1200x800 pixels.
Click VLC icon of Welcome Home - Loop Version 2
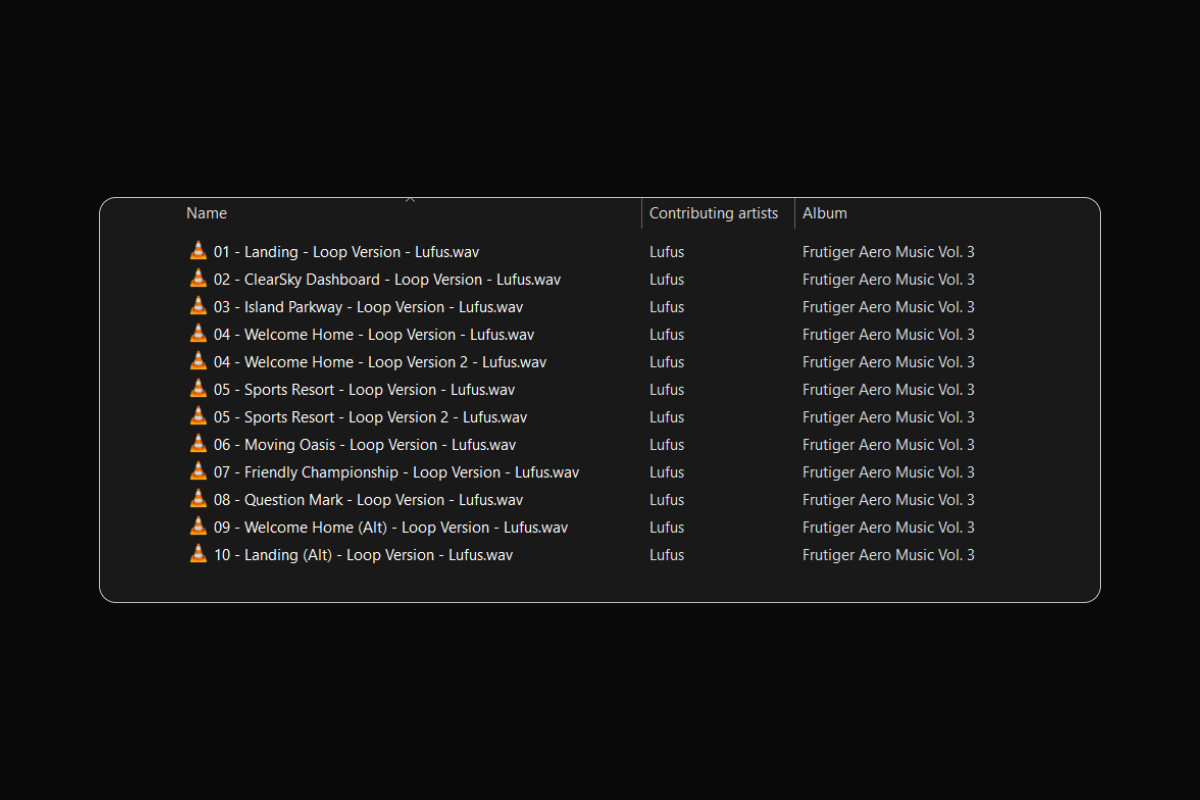tap(198, 361)
